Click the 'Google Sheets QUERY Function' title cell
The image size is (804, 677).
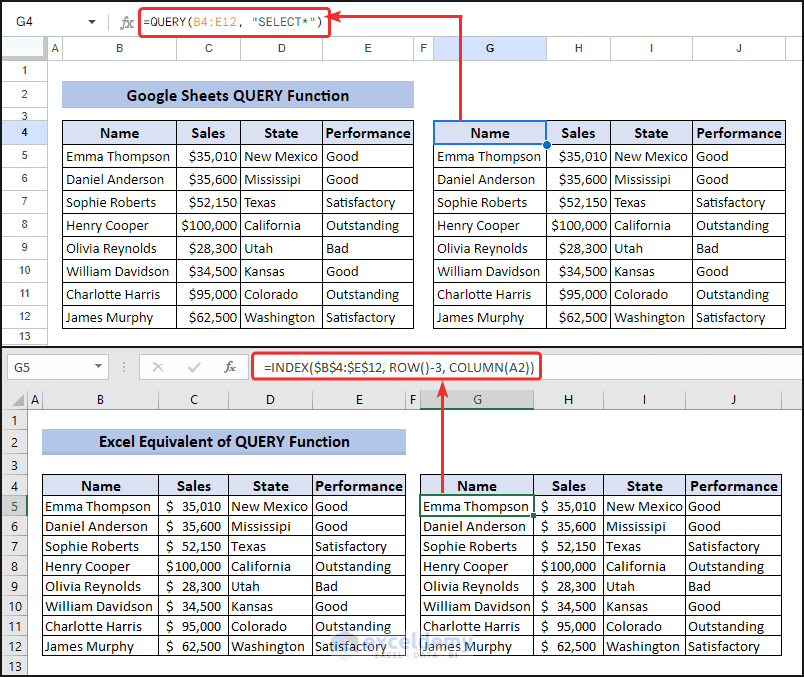click(x=238, y=95)
